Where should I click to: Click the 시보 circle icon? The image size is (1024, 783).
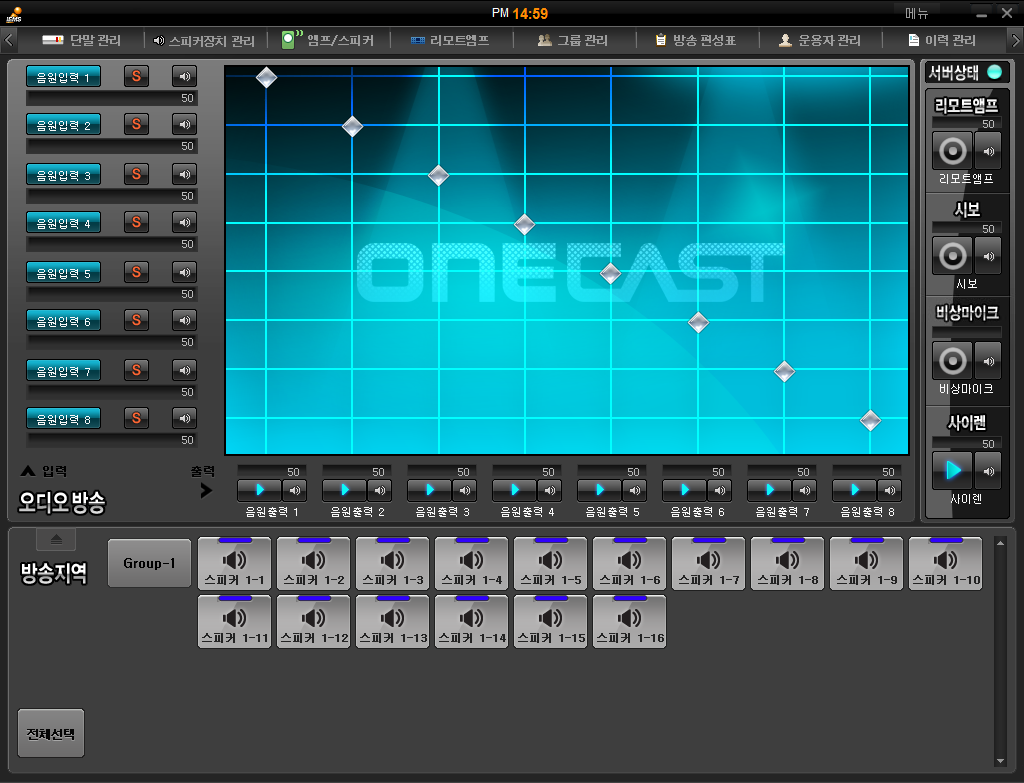click(953, 256)
